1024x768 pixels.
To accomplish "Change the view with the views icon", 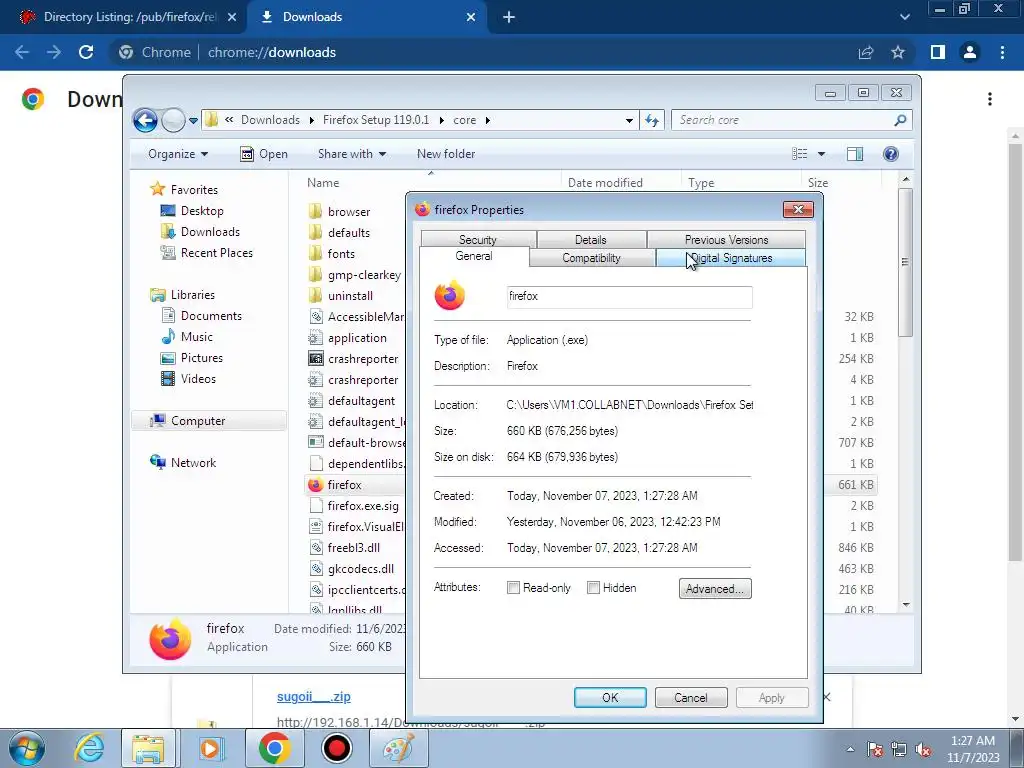I will tap(800, 153).
